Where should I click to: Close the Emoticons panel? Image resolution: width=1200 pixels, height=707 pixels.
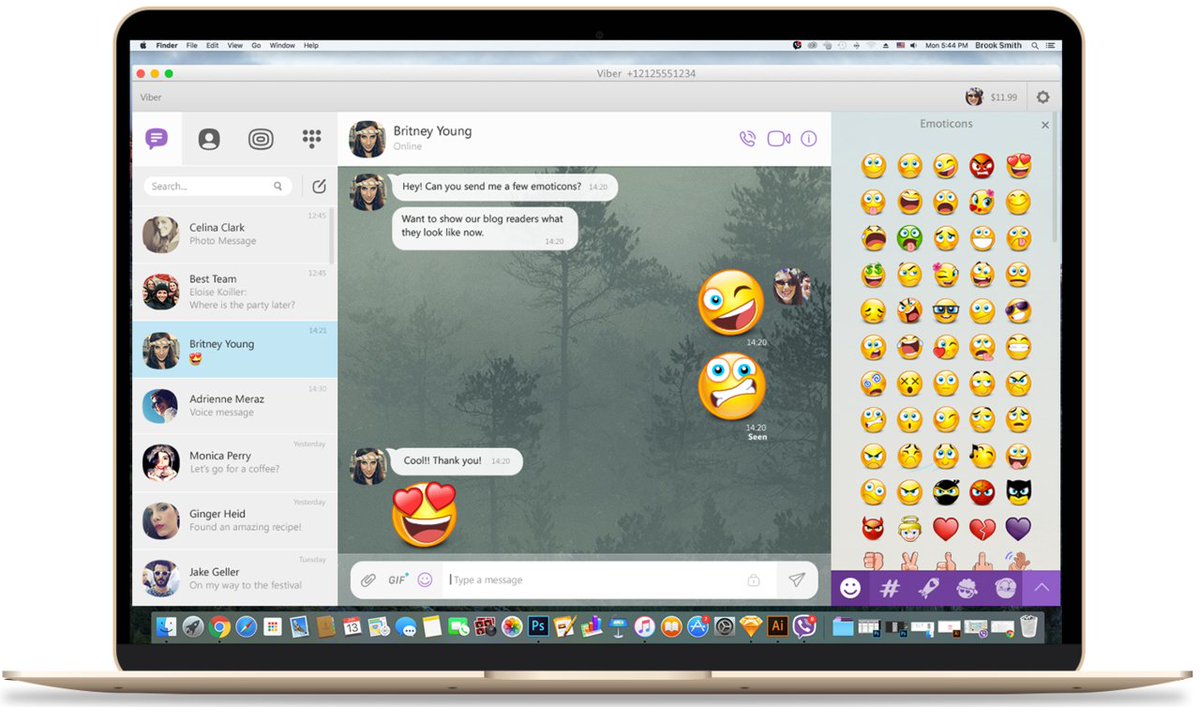1045,124
